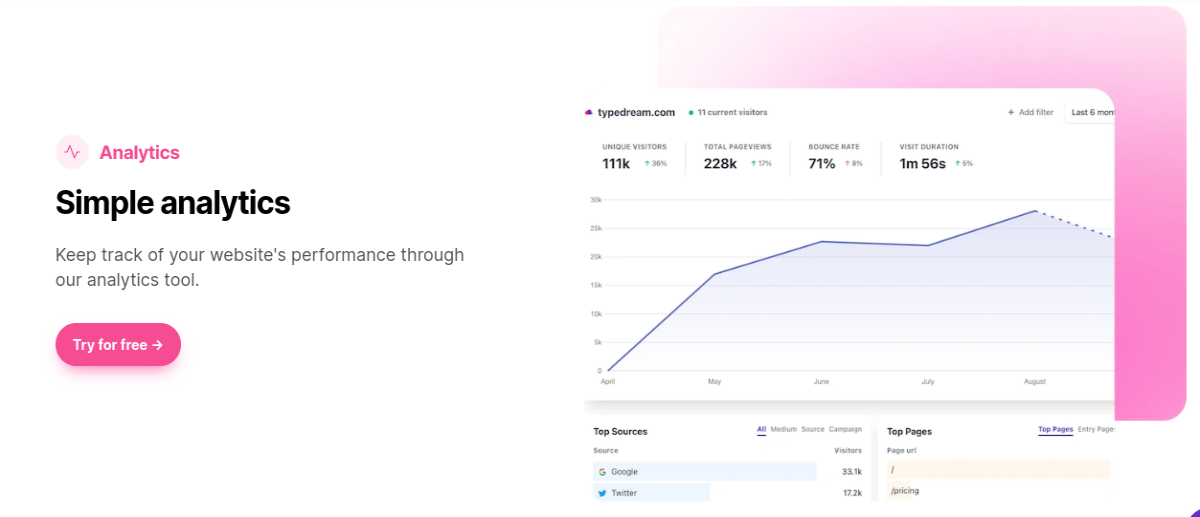Open the Campaign tab

(x=845, y=430)
